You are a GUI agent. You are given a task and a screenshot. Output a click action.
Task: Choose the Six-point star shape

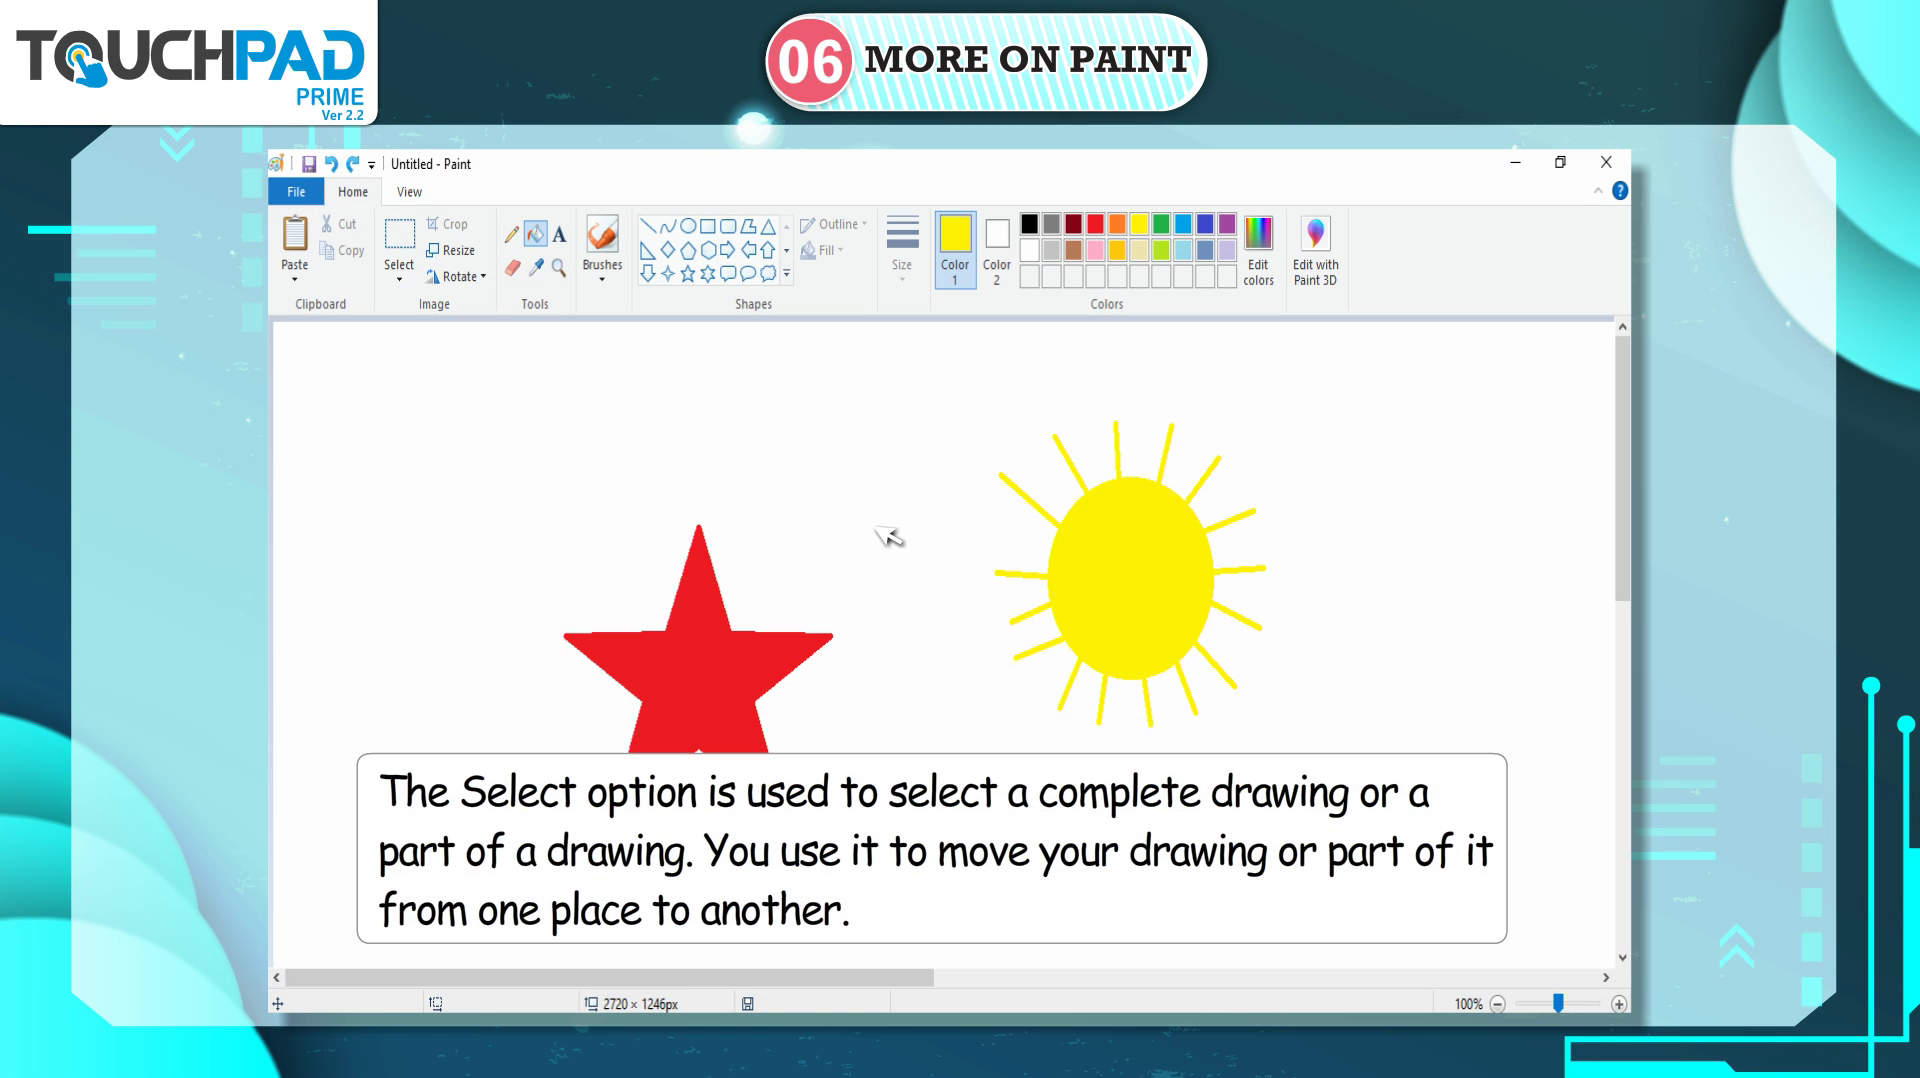(708, 273)
